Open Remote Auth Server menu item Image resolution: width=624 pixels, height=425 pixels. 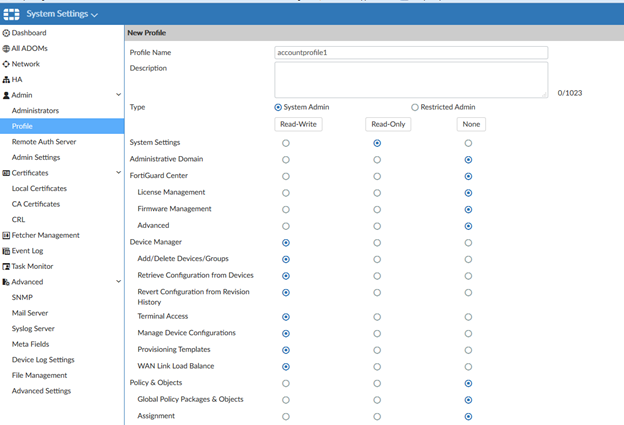click(x=43, y=142)
